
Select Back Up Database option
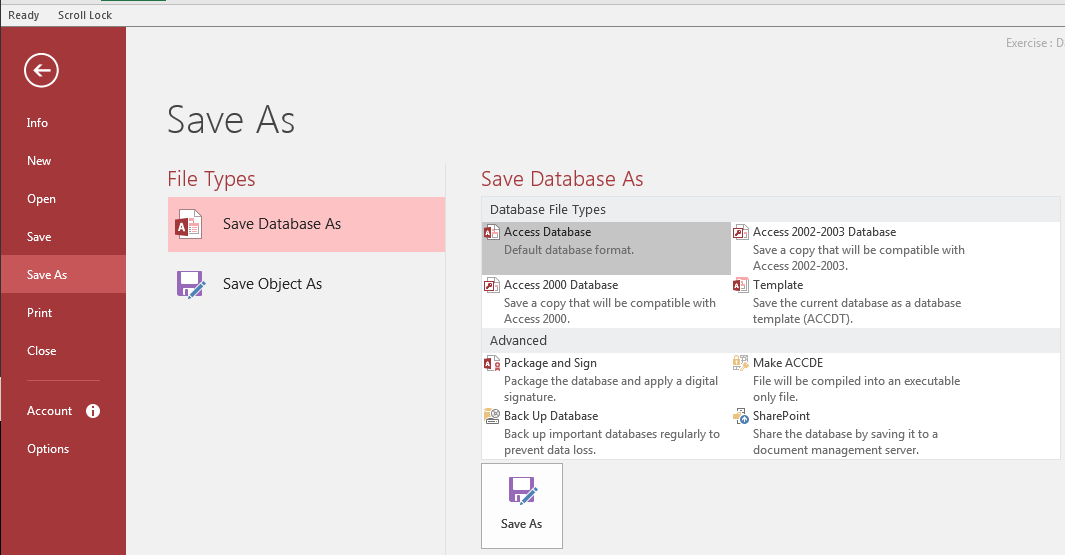606,433
